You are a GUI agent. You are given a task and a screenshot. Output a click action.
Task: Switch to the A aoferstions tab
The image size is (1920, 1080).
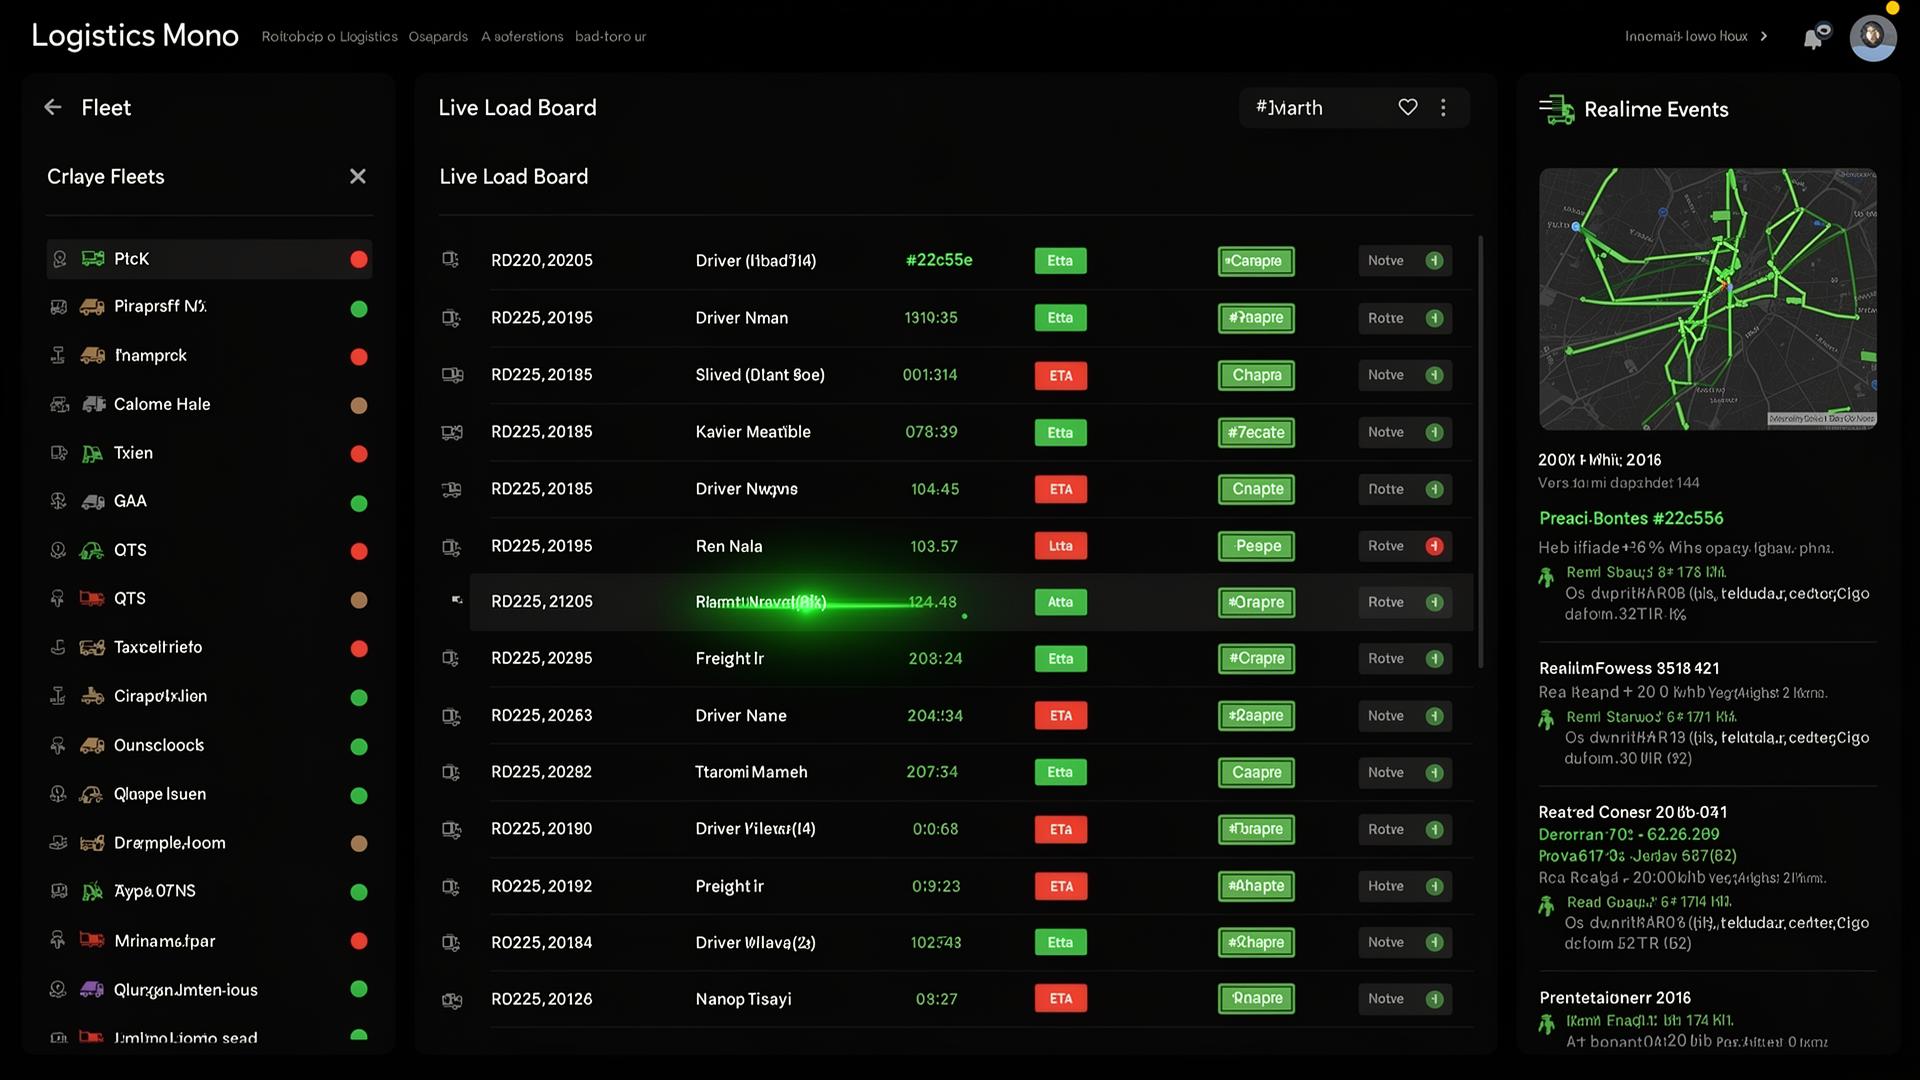pyautogui.click(x=522, y=37)
